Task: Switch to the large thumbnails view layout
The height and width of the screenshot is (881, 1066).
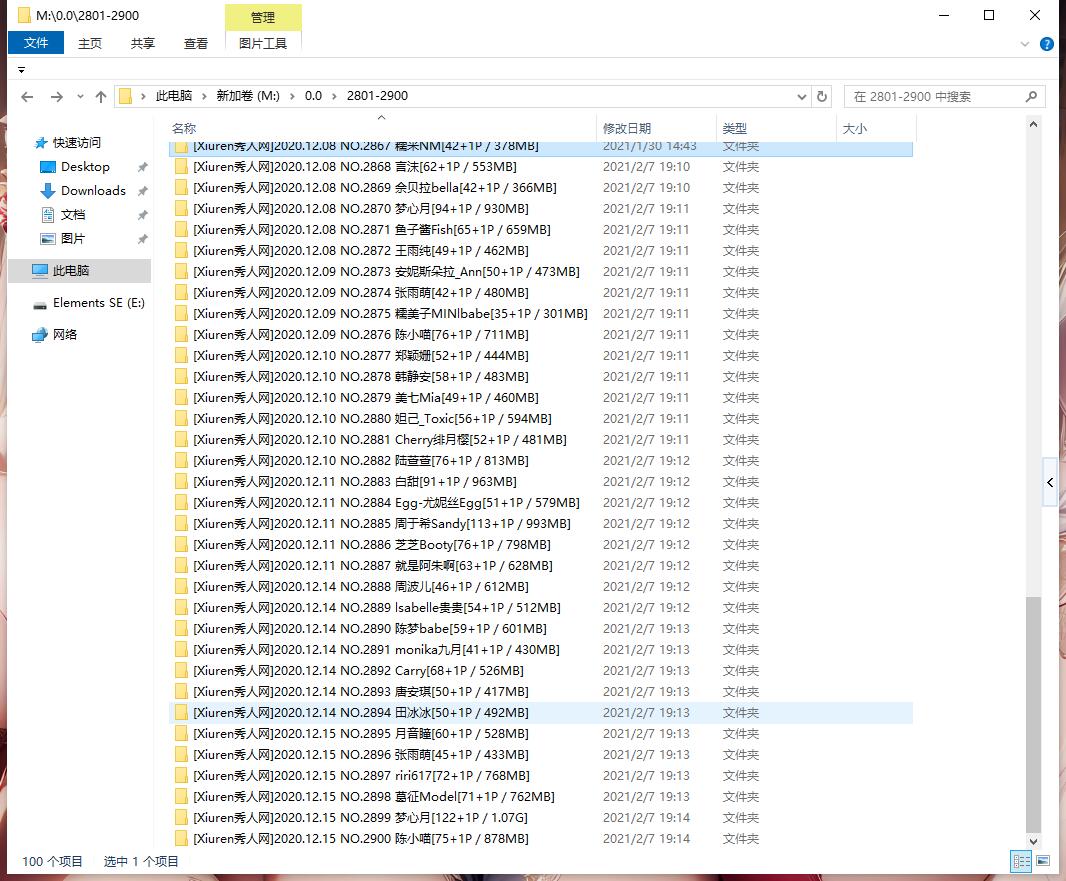Action: pos(1043,861)
